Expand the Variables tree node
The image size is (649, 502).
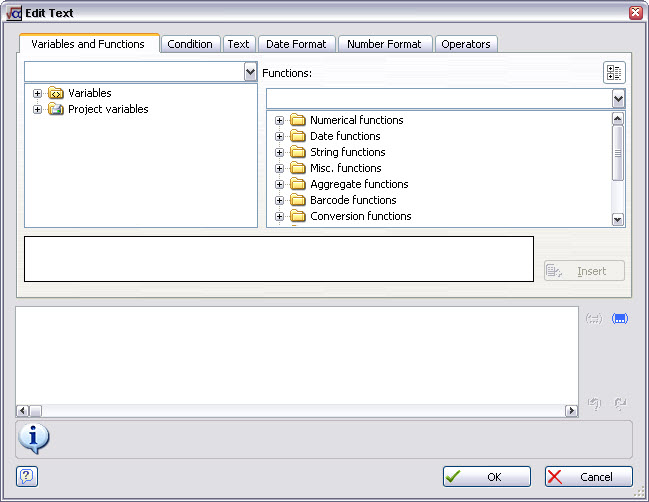[38, 93]
